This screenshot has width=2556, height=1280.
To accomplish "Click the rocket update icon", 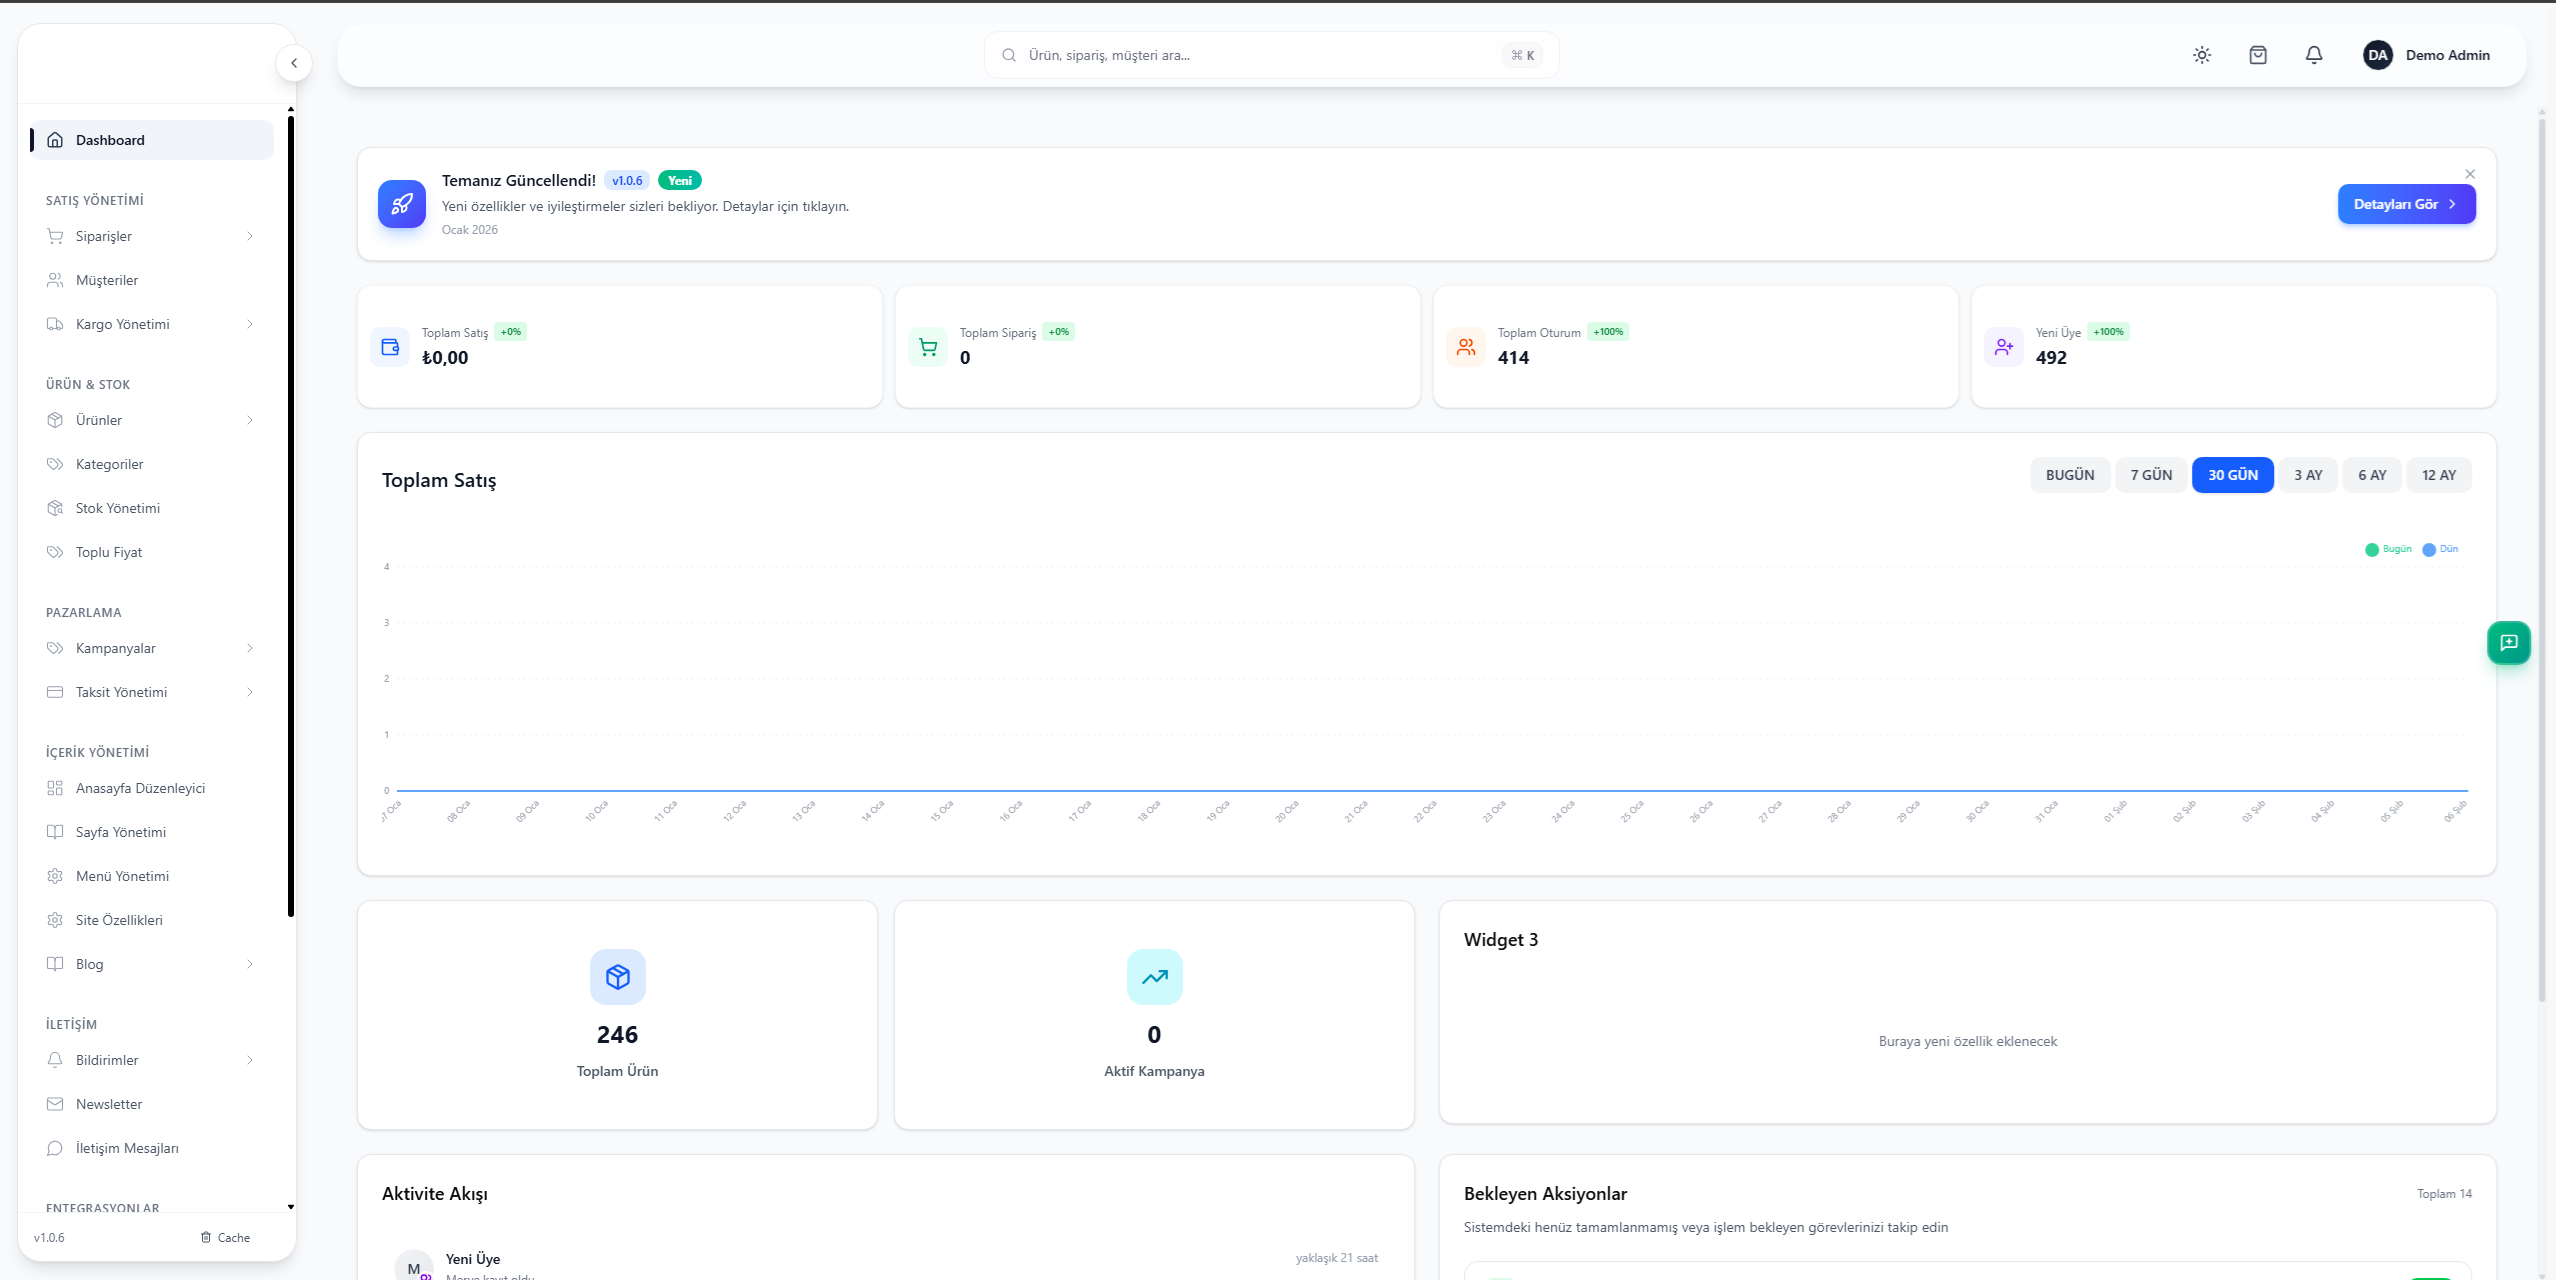I will click(x=402, y=204).
